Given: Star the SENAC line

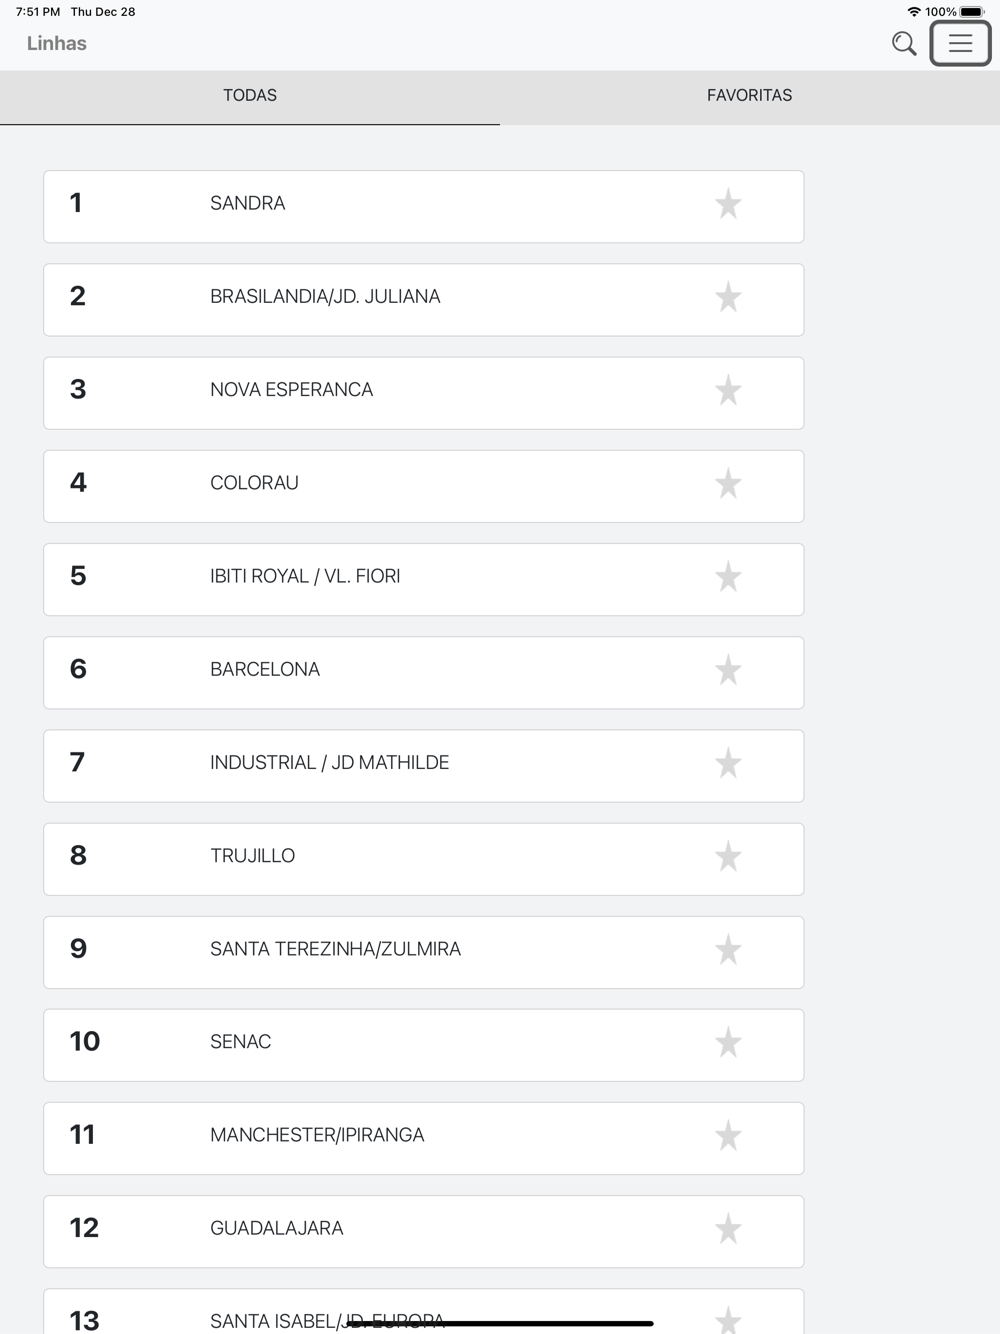Looking at the screenshot, I should 728,1042.
